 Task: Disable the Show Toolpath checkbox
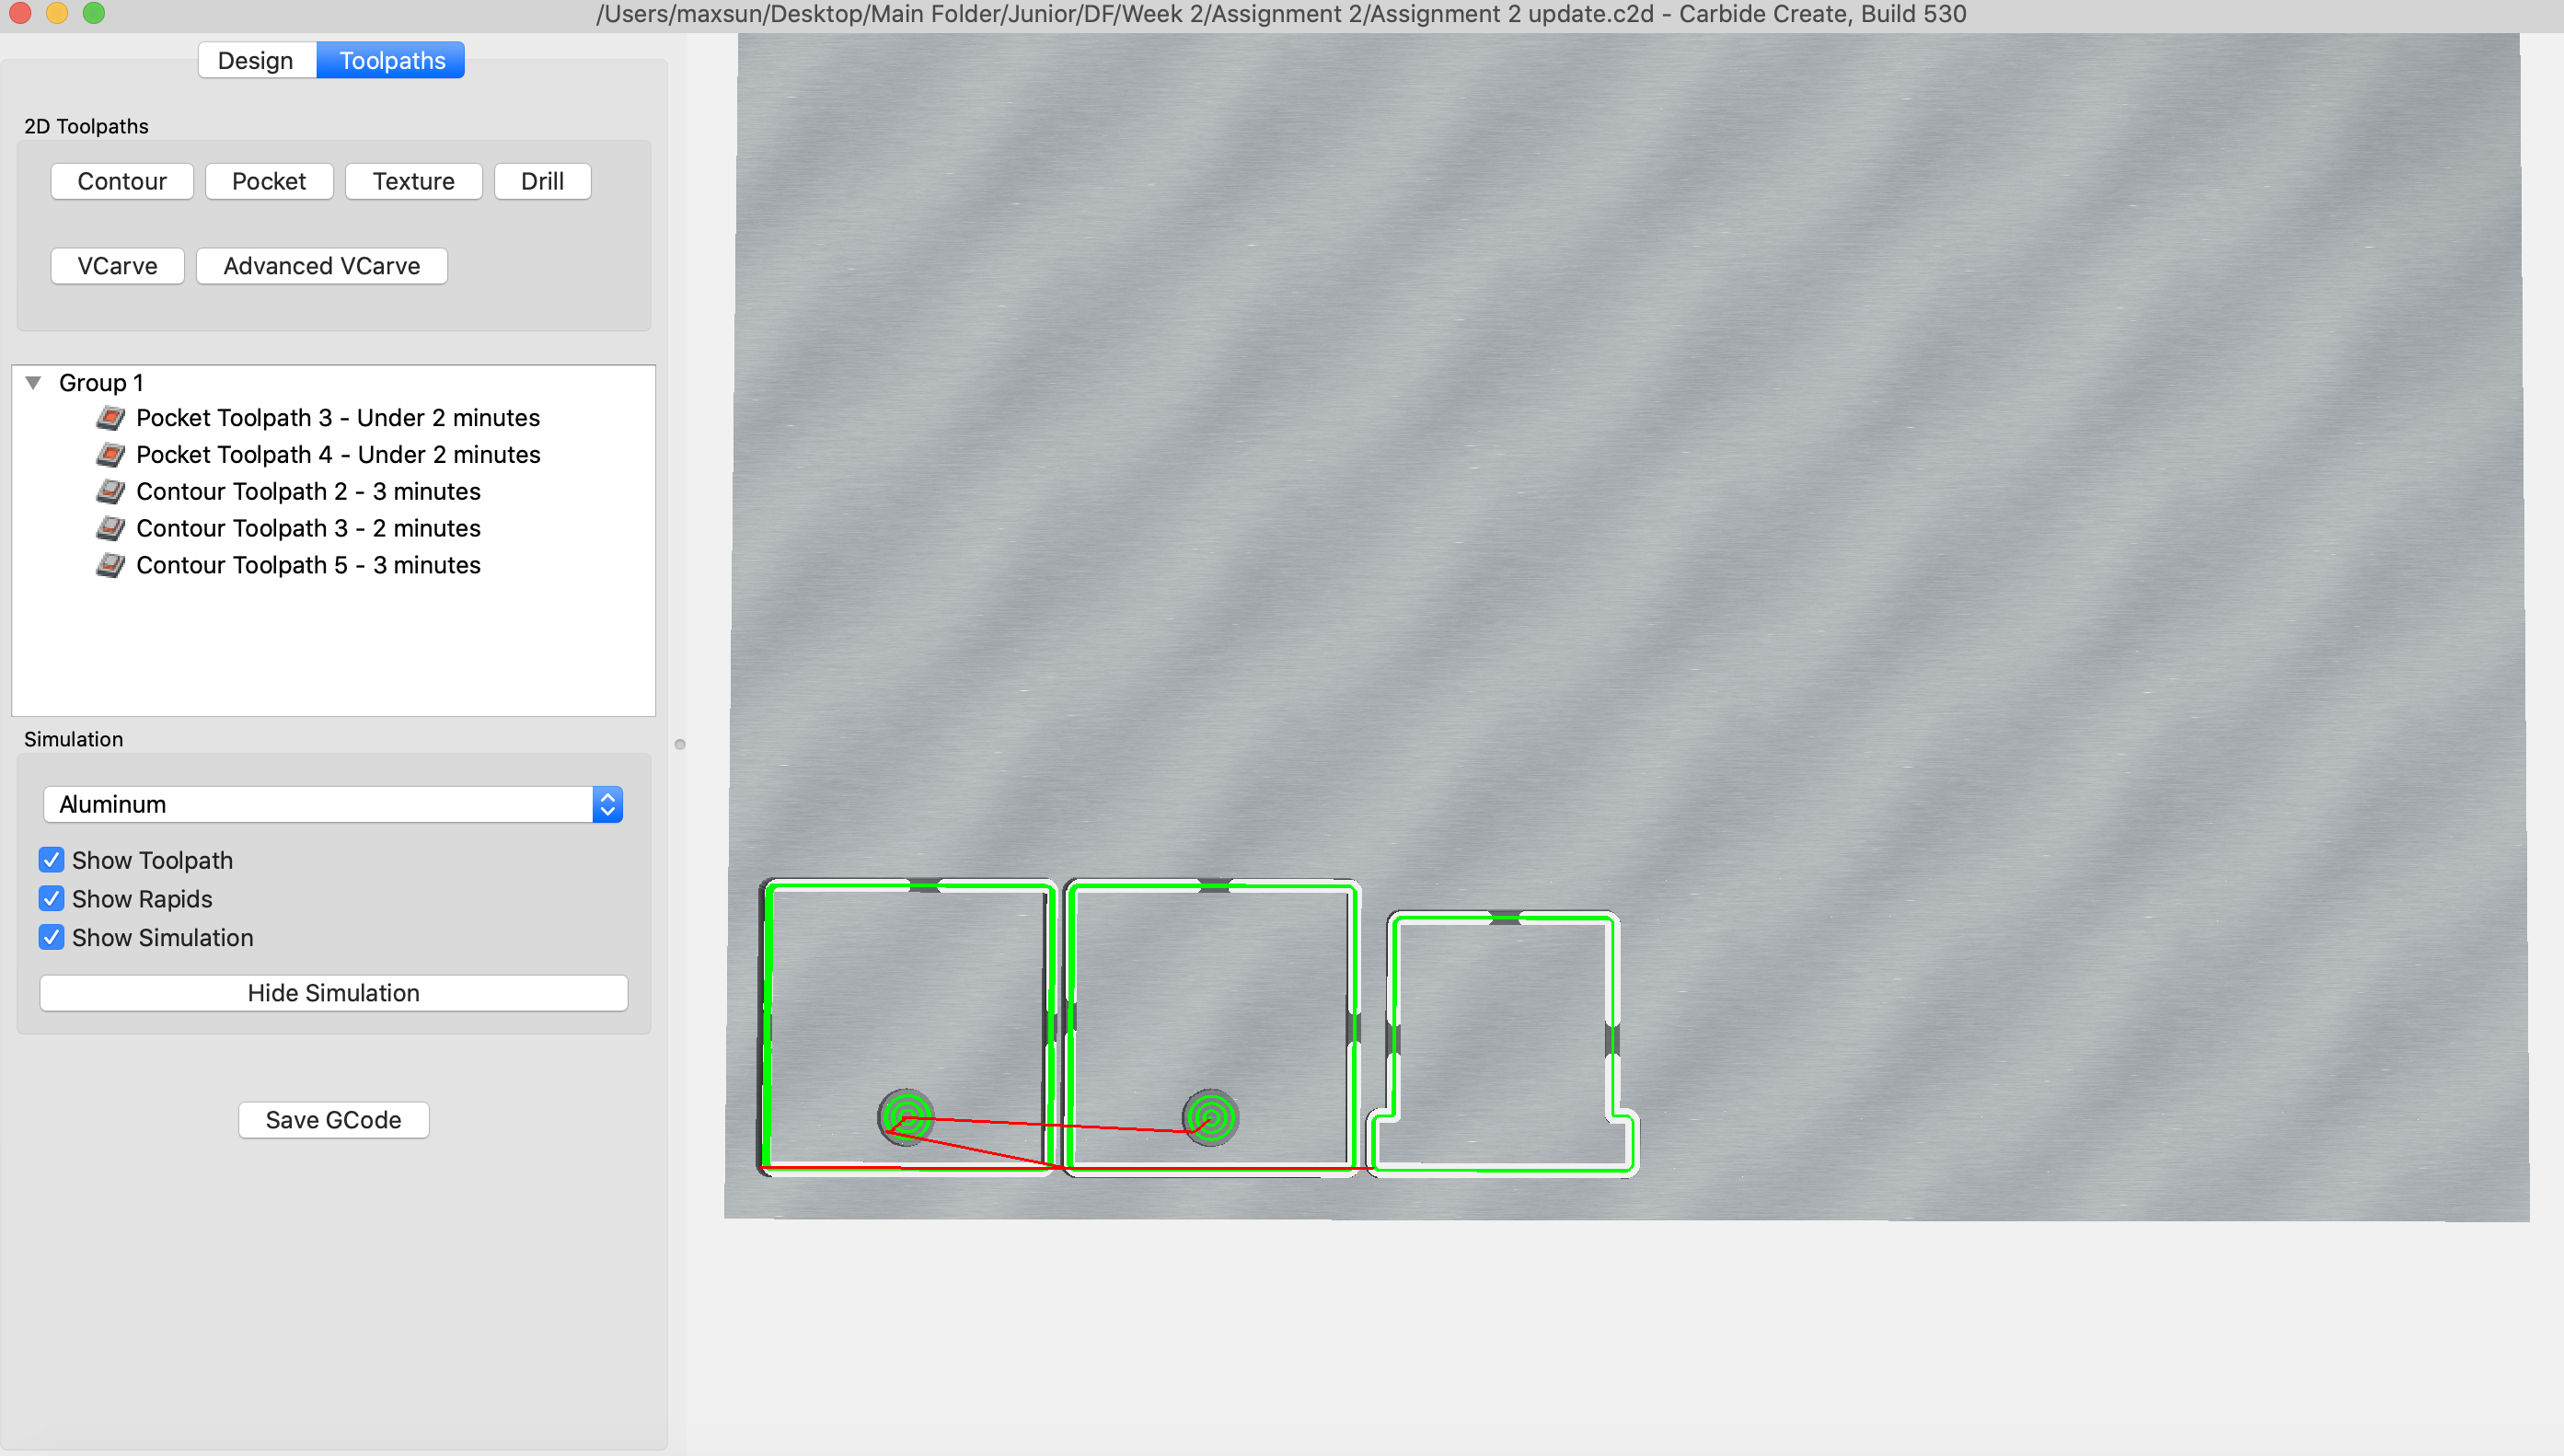[52, 860]
